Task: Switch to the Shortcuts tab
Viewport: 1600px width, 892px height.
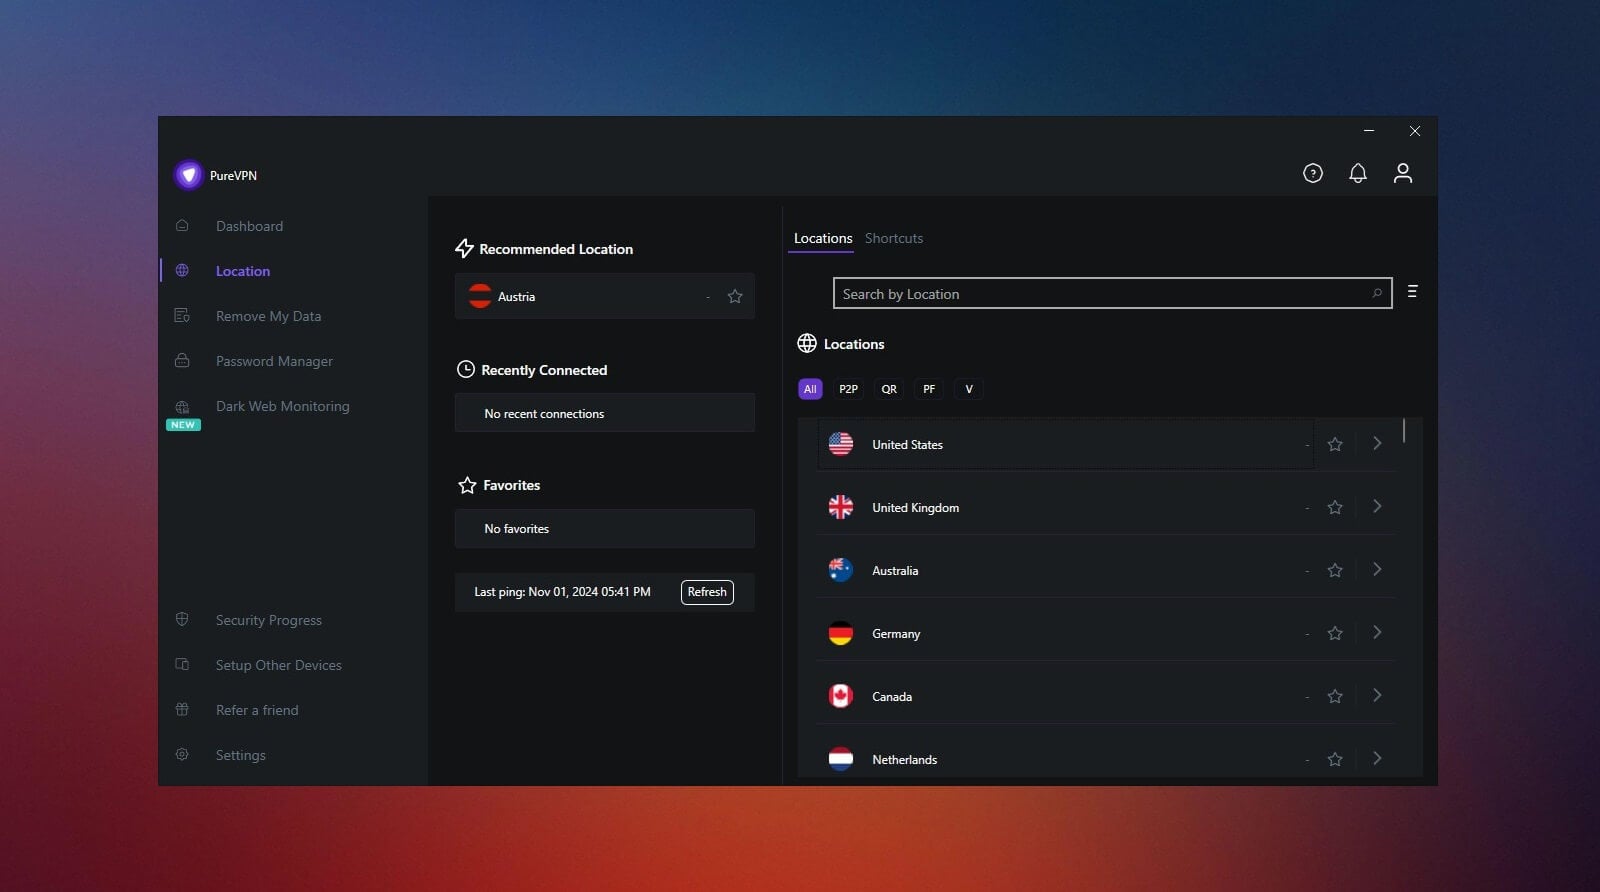Action: click(x=894, y=238)
